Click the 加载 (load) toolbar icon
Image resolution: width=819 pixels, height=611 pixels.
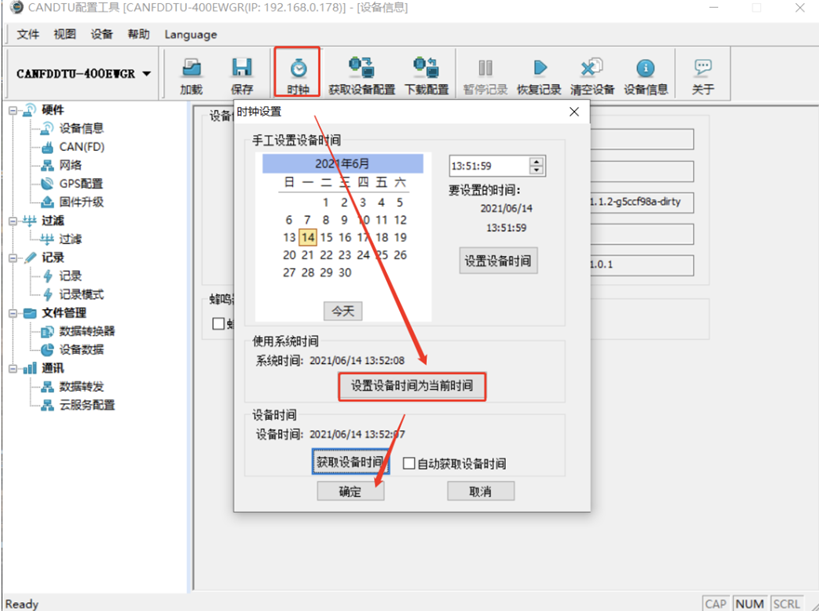191,76
